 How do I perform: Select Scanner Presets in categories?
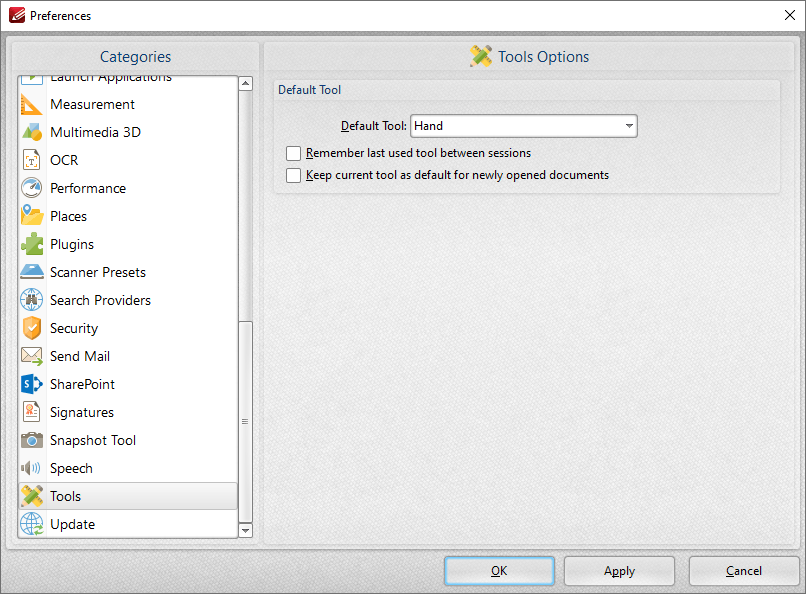click(128, 272)
